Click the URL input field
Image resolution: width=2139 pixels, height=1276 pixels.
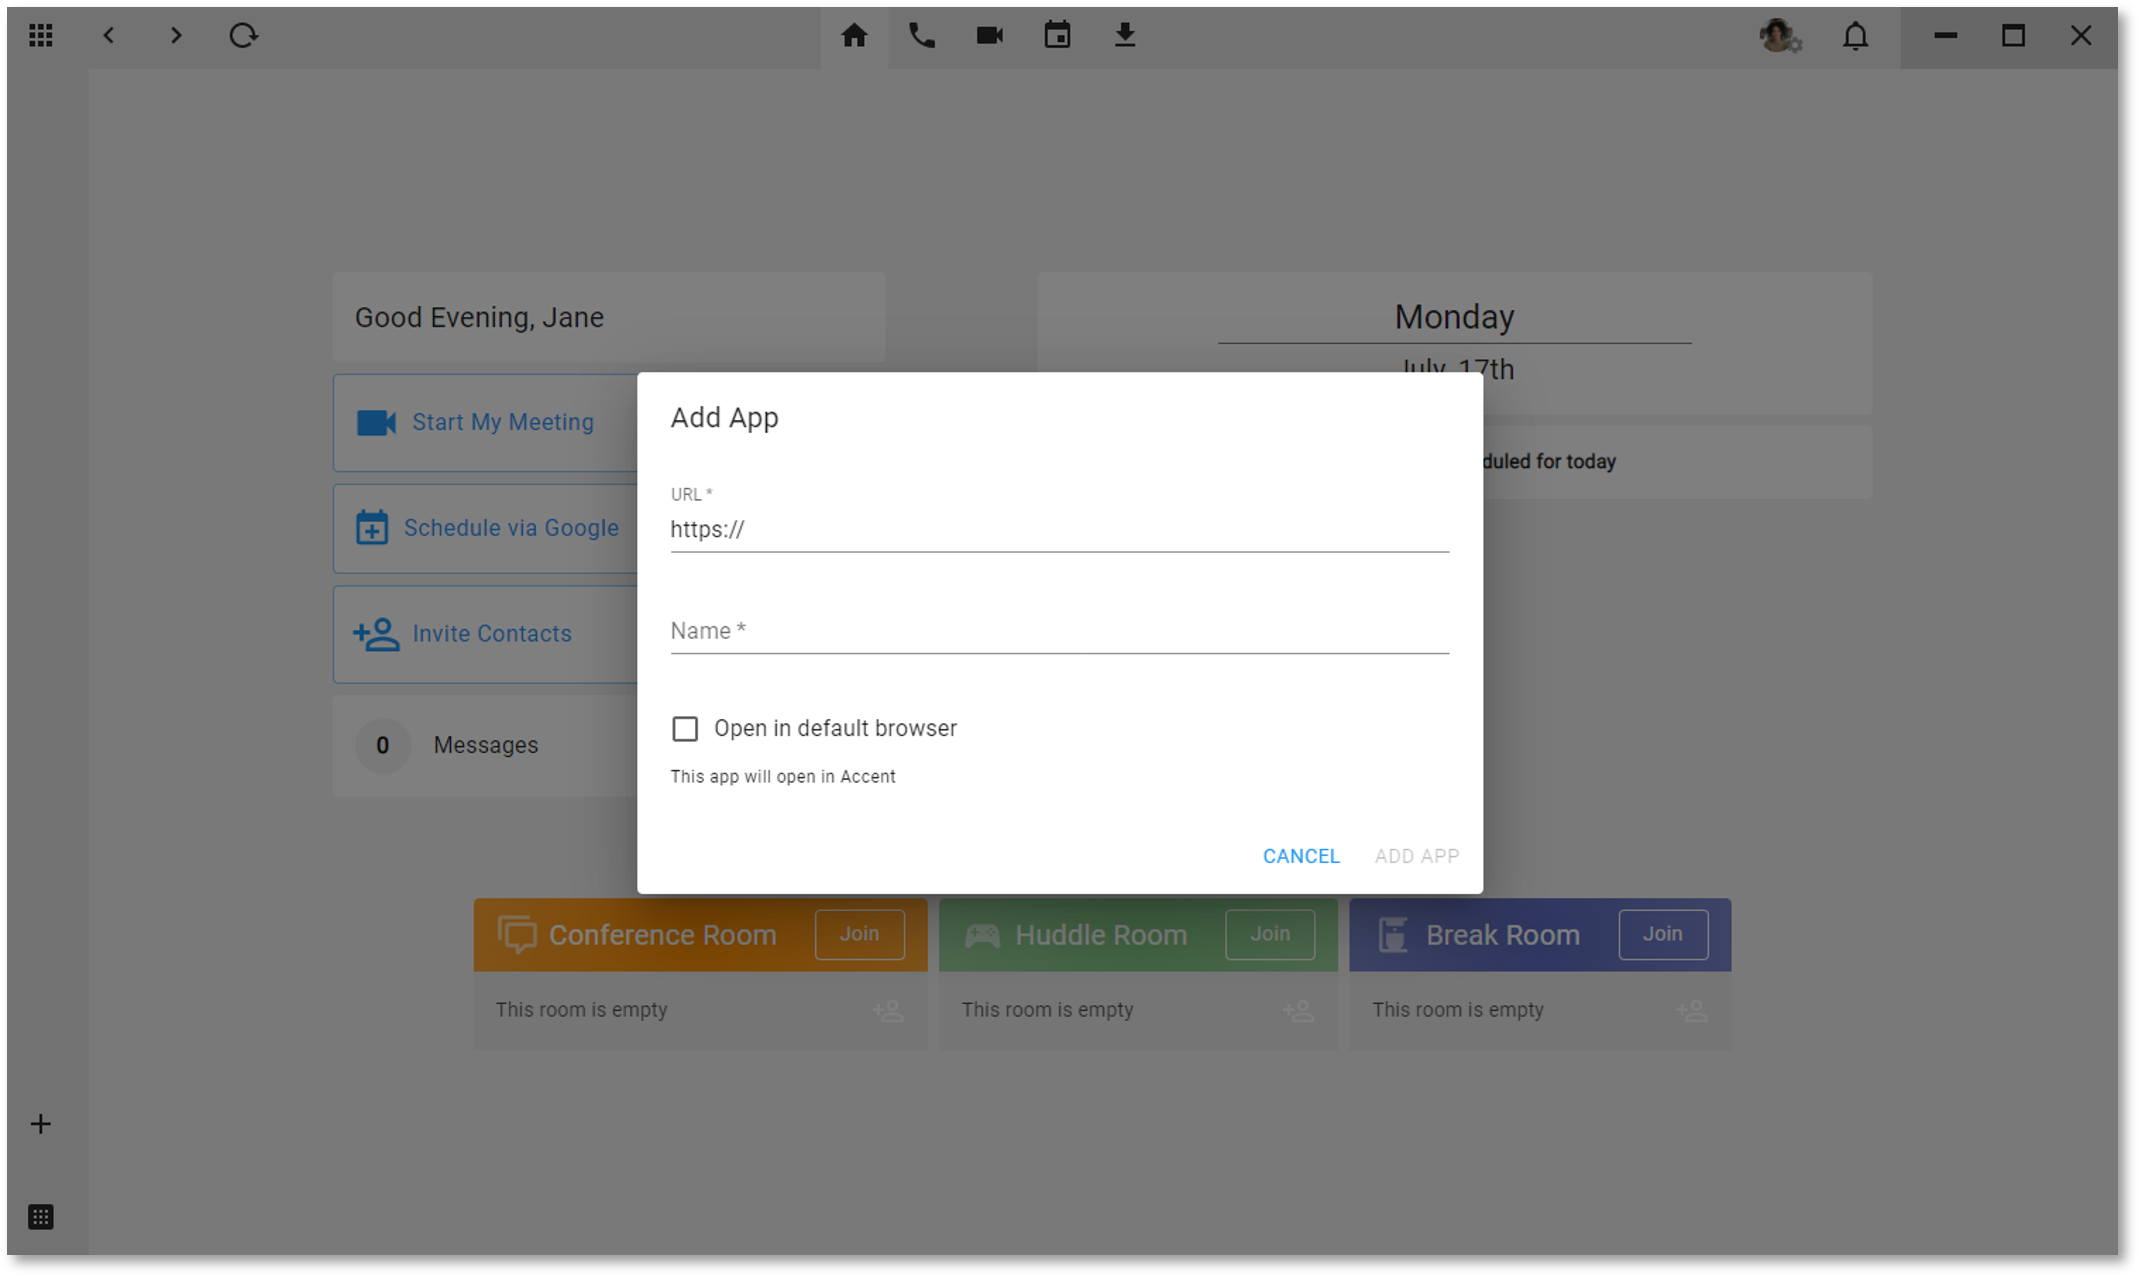(1058, 530)
